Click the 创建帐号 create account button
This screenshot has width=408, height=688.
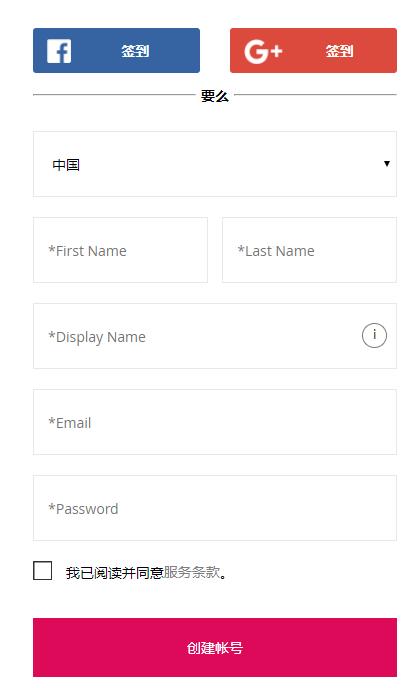[x=215, y=648]
